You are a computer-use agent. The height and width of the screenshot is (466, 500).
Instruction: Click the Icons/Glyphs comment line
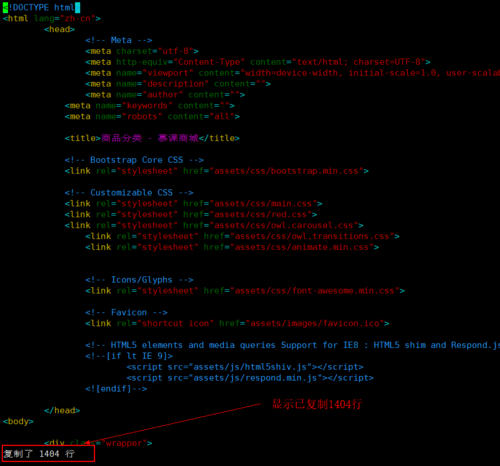(x=139, y=280)
